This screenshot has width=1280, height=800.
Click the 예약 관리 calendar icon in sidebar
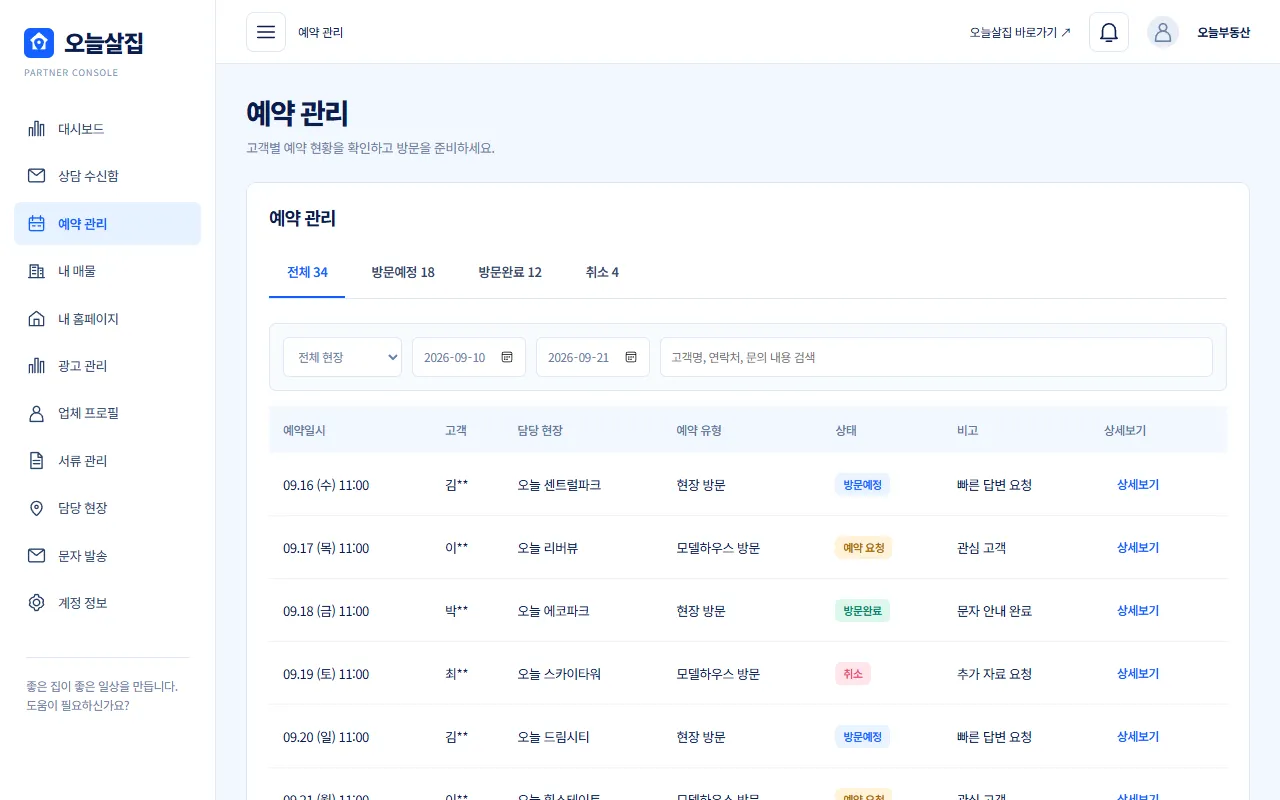coord(37,224)
